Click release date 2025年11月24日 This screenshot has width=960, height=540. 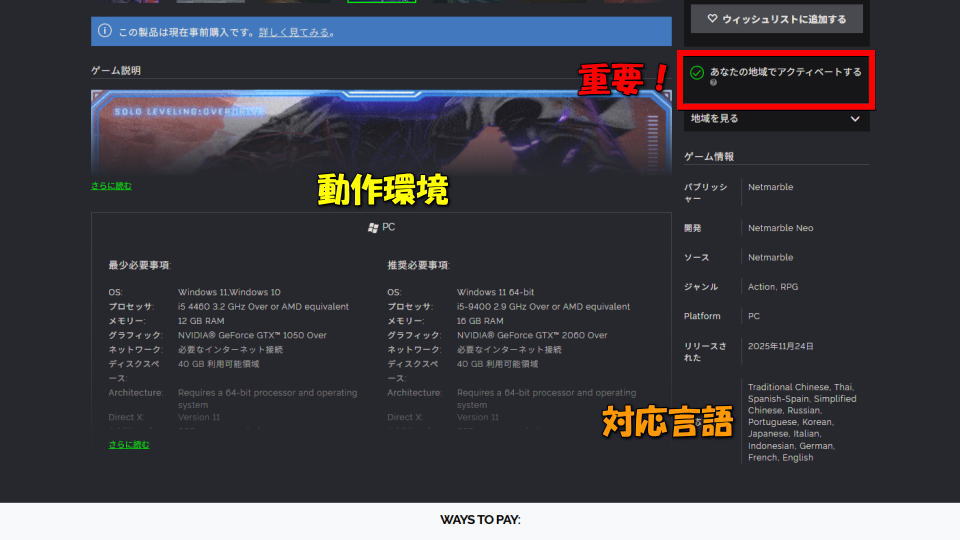coord(781,346)
